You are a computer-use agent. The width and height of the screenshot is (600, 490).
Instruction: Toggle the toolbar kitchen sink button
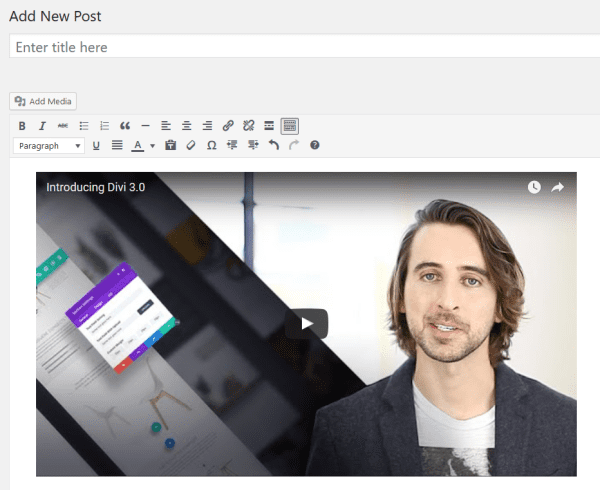click(289, 126)
